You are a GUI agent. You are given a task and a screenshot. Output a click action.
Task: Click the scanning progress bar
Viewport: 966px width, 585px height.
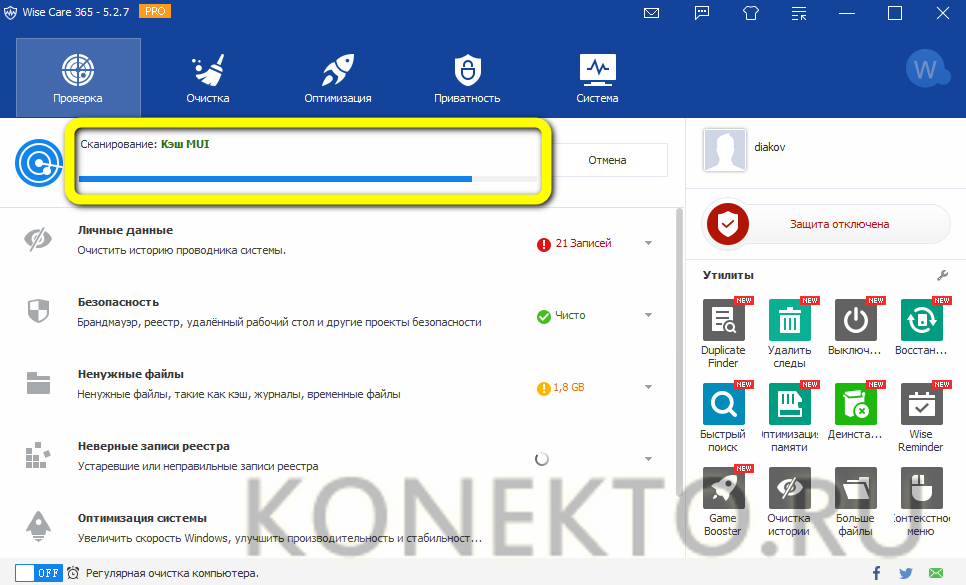[x=307, y=179]
